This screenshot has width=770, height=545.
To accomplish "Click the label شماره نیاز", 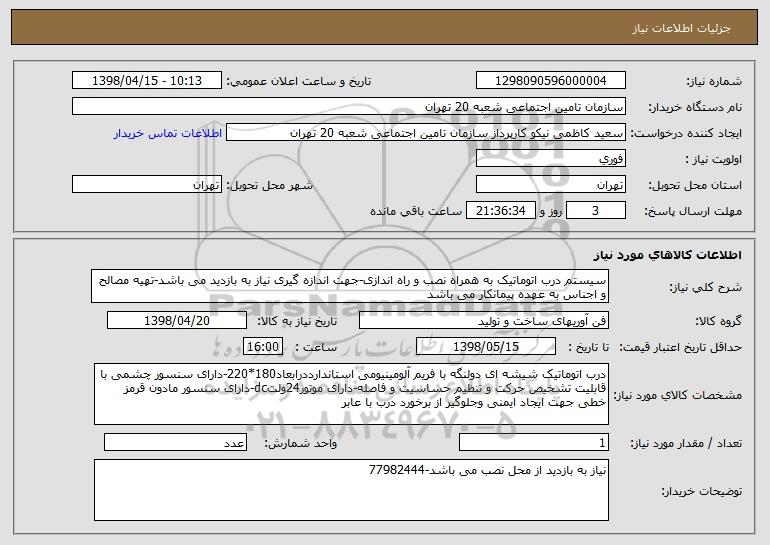I will click(716, 81).
